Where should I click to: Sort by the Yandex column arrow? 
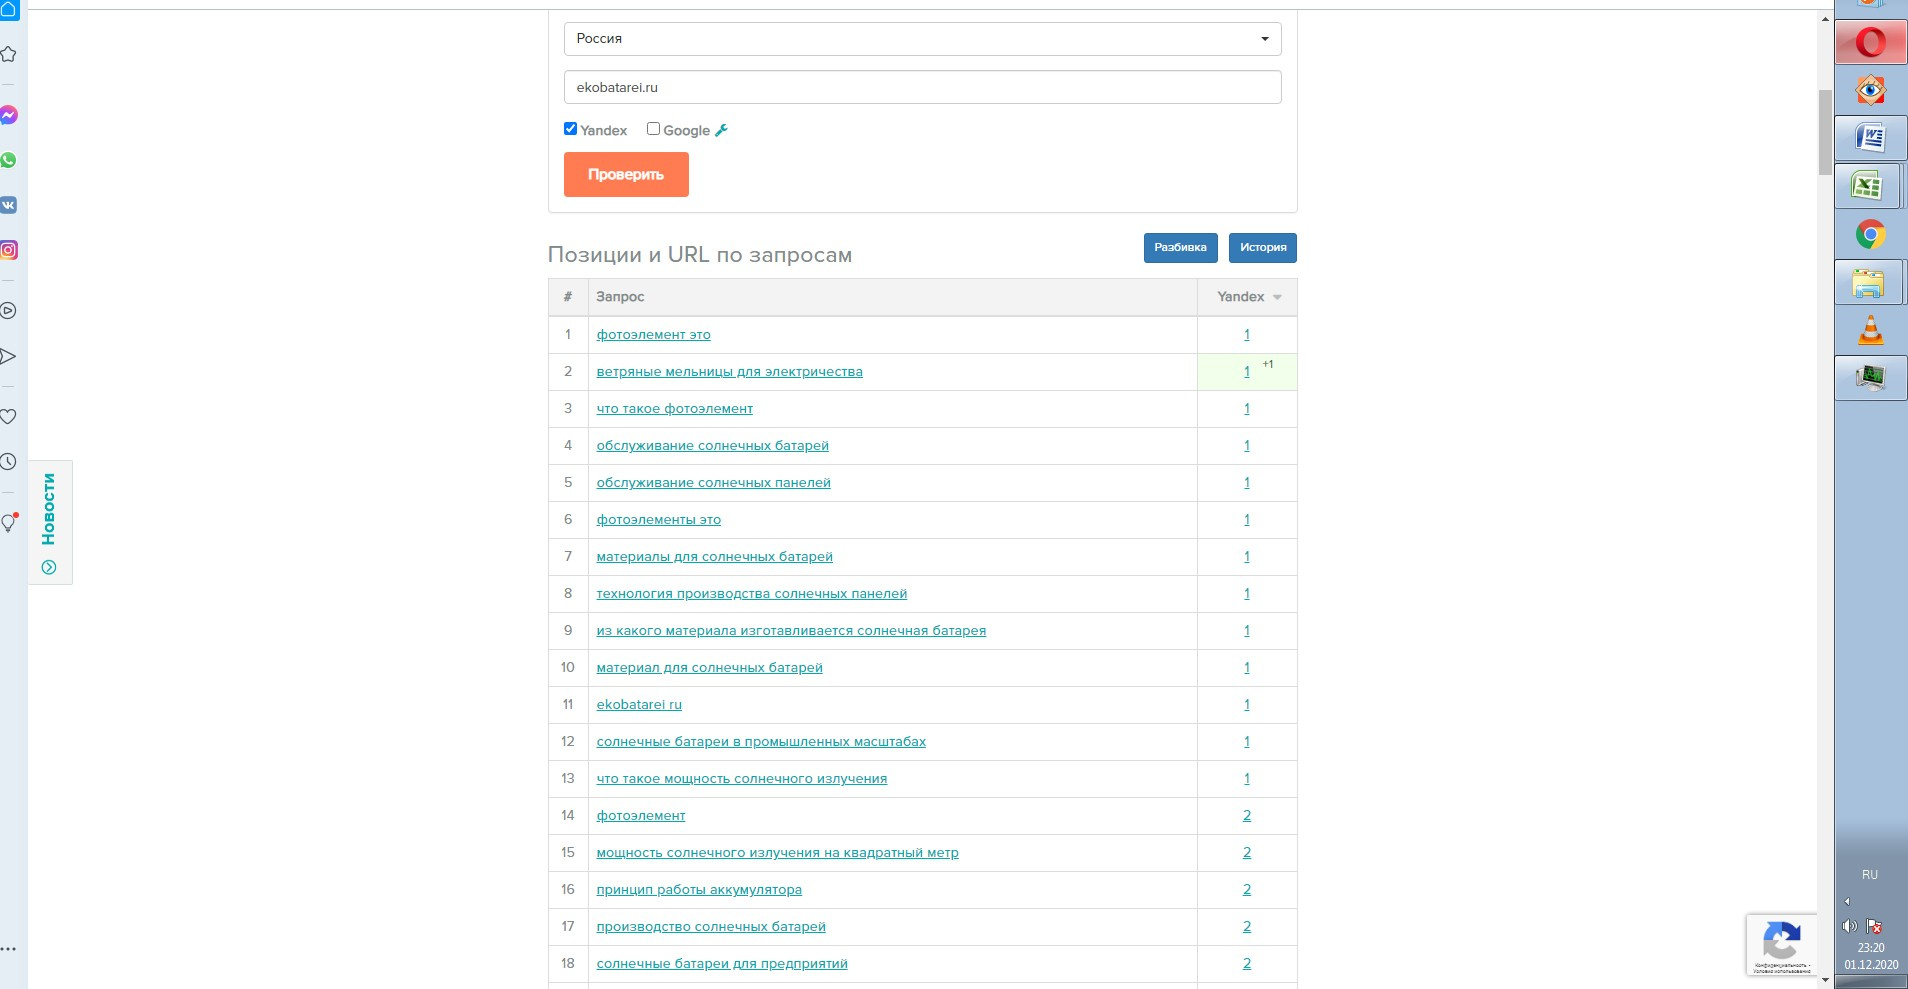click(1277, 297)
